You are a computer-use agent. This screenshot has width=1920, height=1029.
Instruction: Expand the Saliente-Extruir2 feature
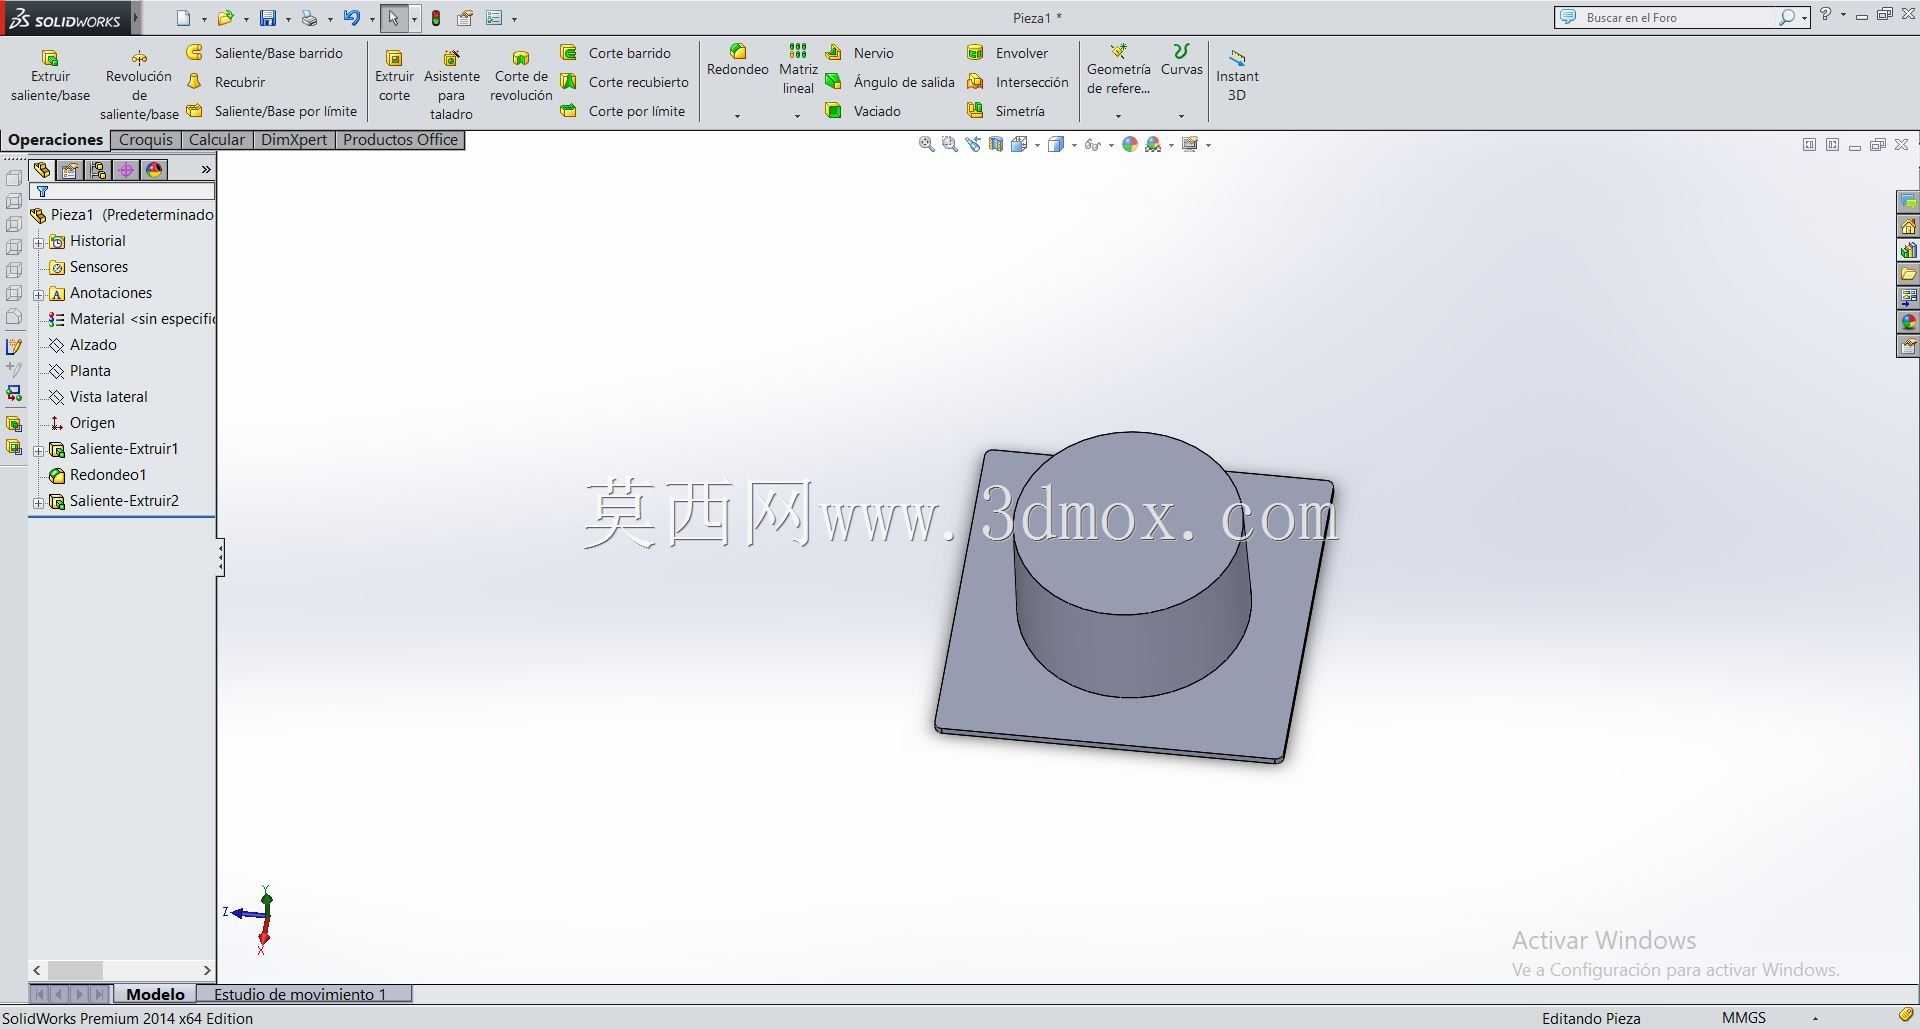click(38, 502)
